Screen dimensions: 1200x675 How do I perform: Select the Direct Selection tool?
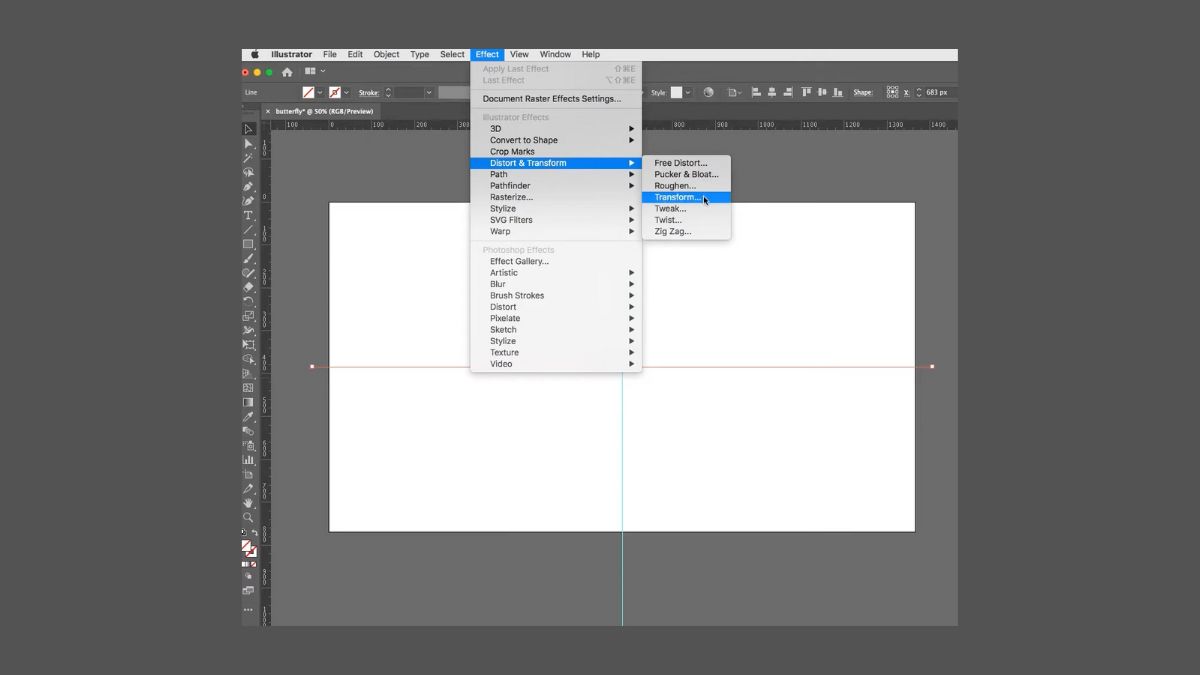click(x=248, y=144)
